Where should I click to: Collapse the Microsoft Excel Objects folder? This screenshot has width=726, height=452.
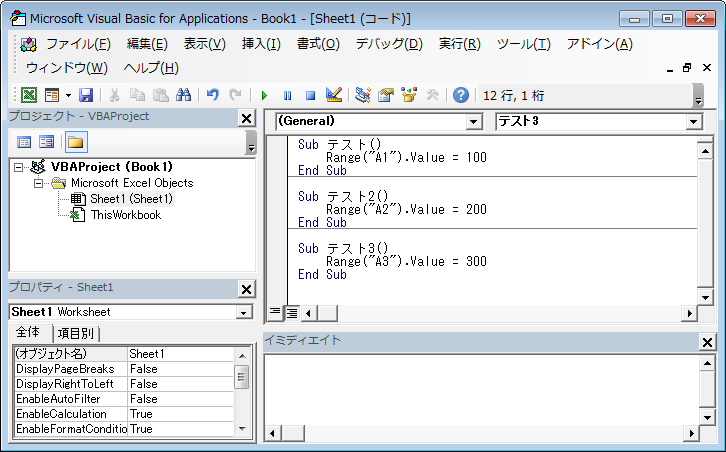[x=38, y=183]
